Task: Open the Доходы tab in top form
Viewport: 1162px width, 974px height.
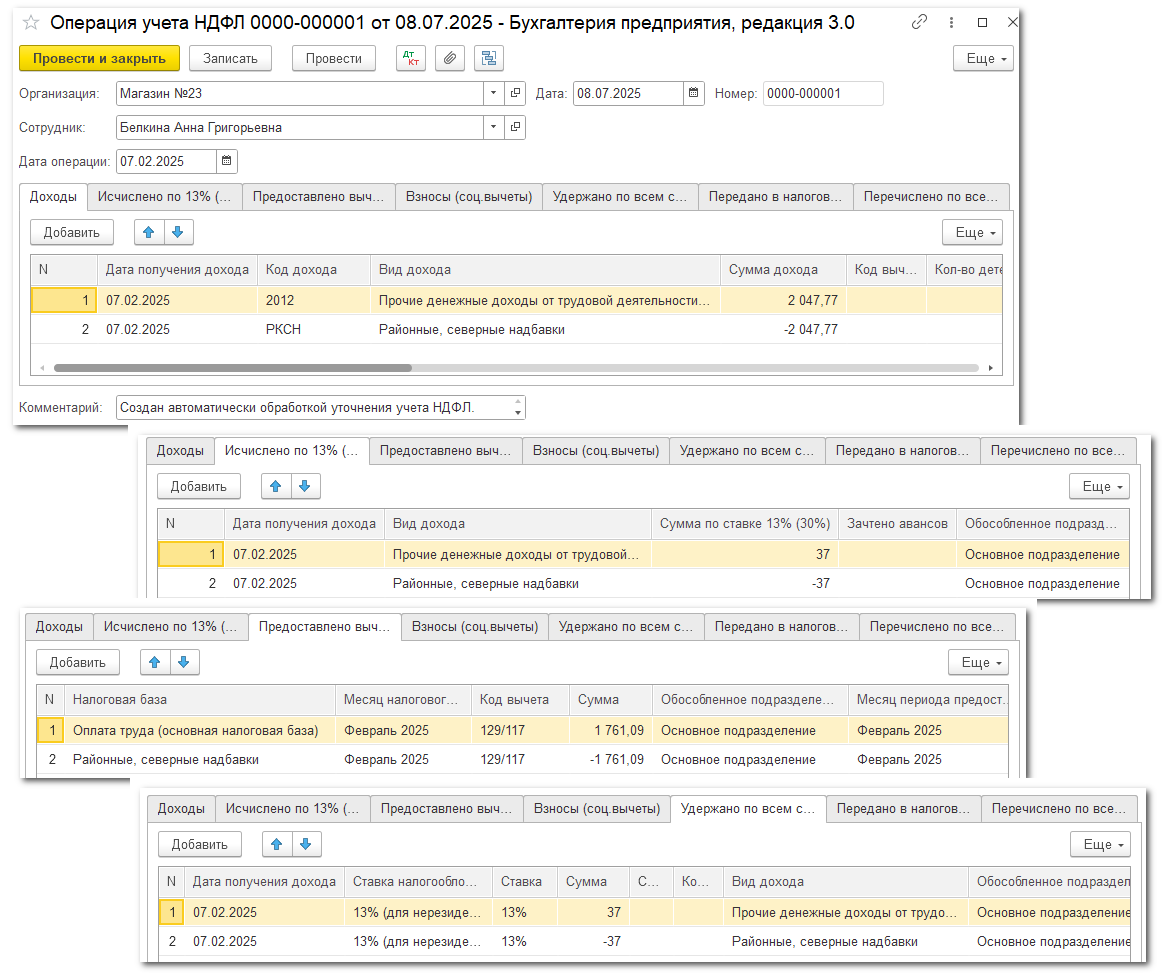Action: [x=53, y=197]
